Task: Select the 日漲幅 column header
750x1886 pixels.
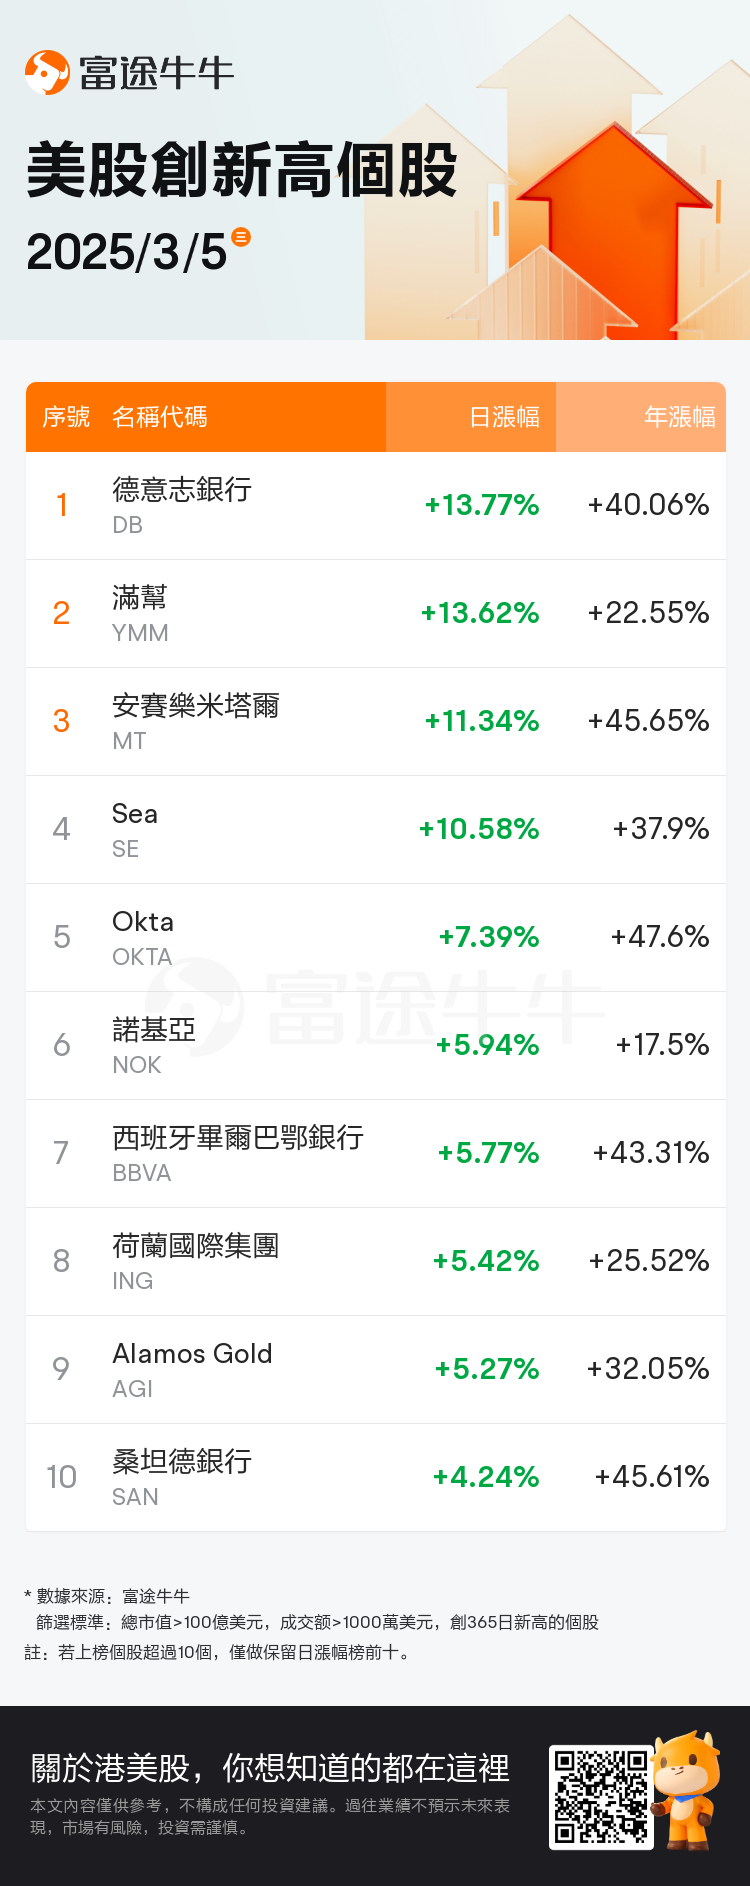Action: (504, 417)
